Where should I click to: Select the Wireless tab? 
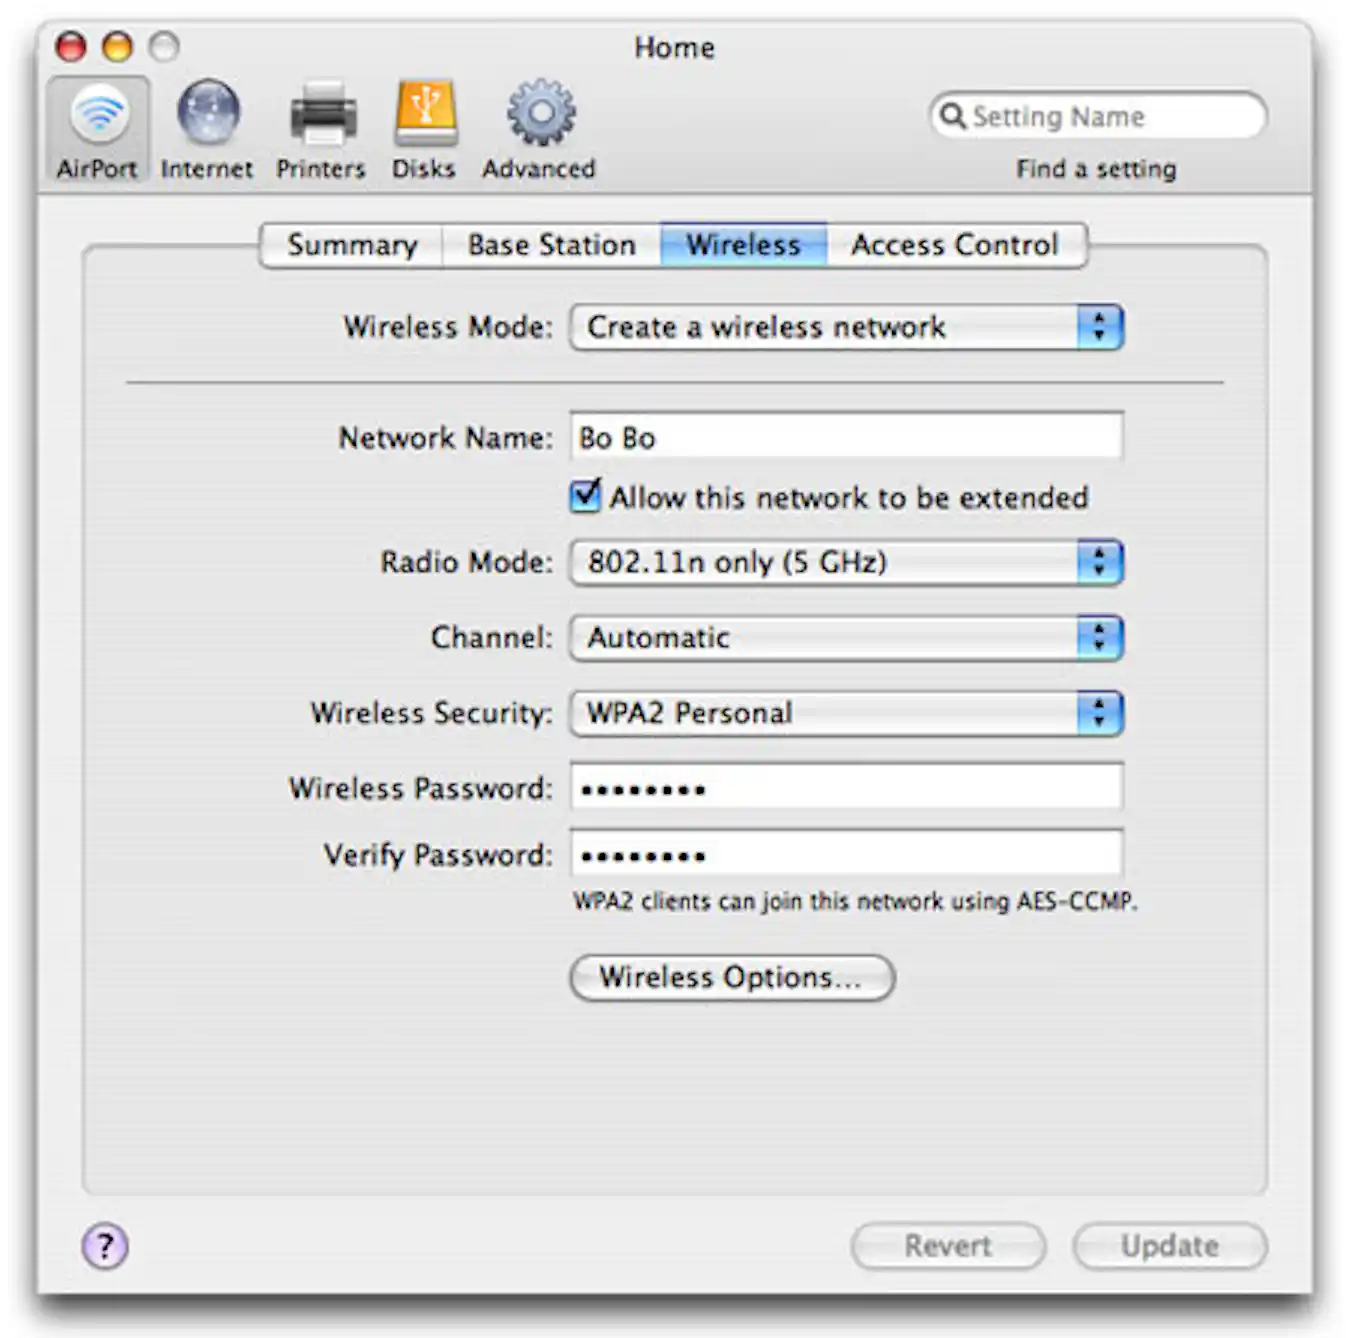743,245
